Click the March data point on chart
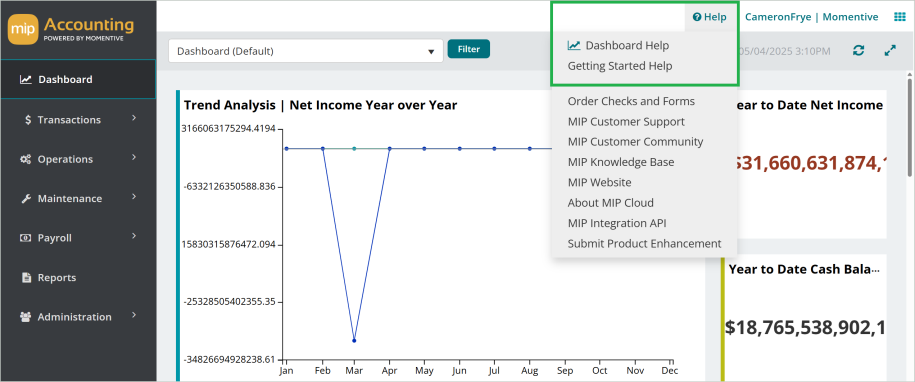Image resolution: width=915 pixels, height=382 pixels. (354, 341)
